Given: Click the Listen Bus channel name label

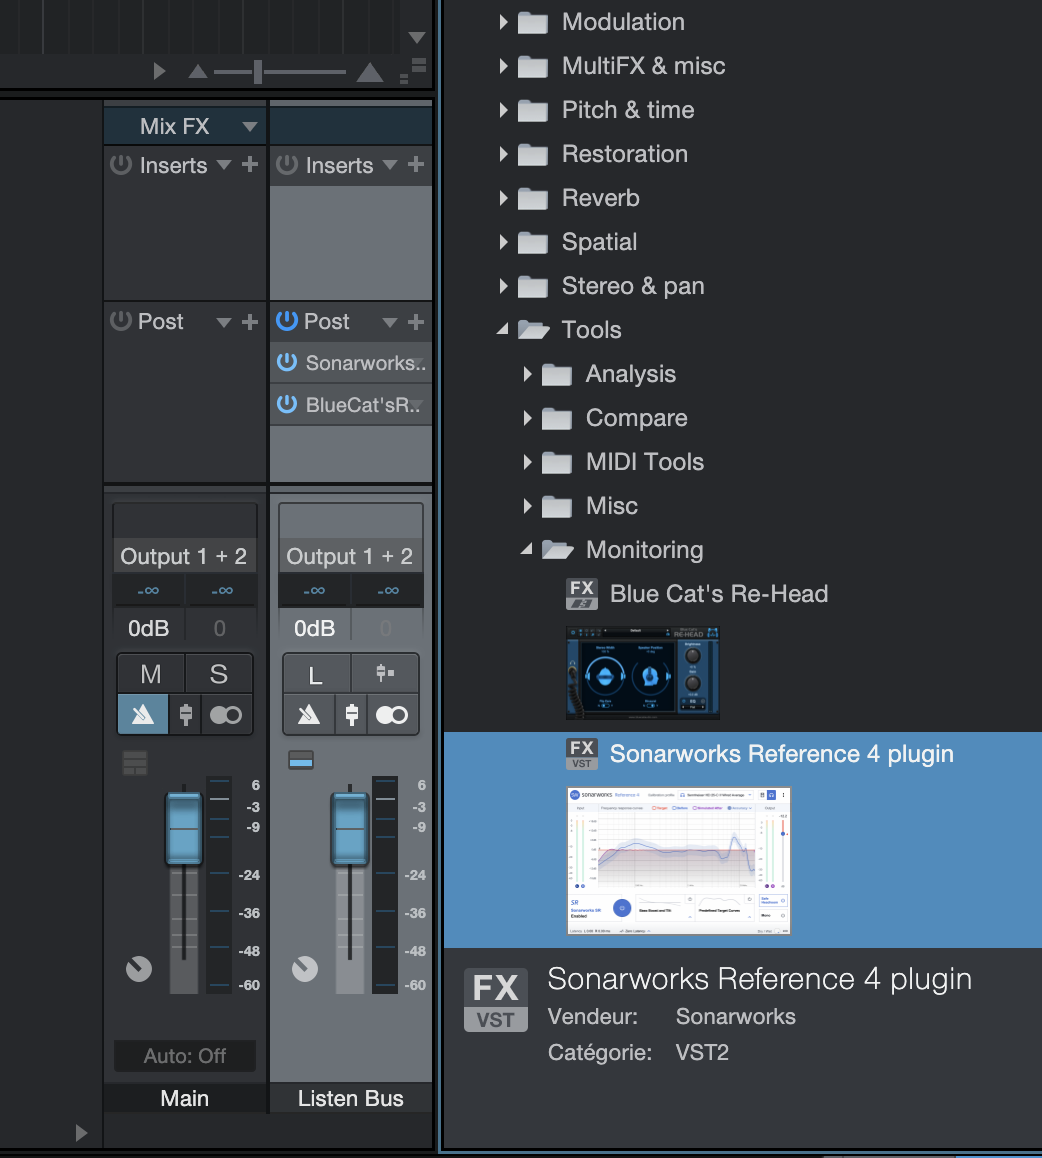Looking at the screenshot, I should click(351, 1098).
